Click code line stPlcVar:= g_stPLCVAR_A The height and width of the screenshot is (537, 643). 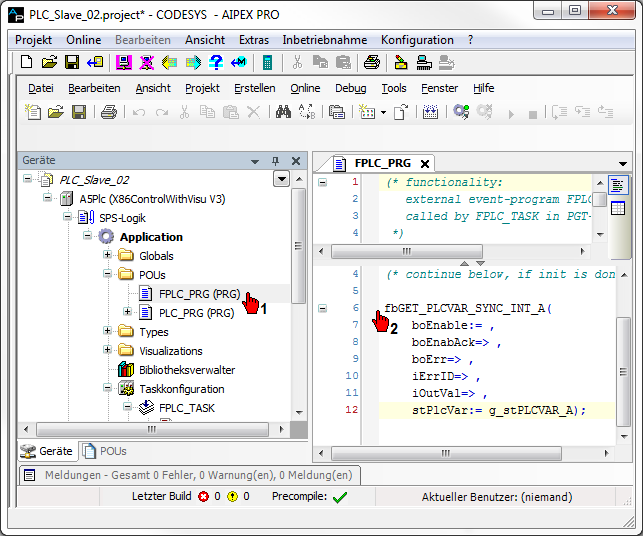coord(499,410)
